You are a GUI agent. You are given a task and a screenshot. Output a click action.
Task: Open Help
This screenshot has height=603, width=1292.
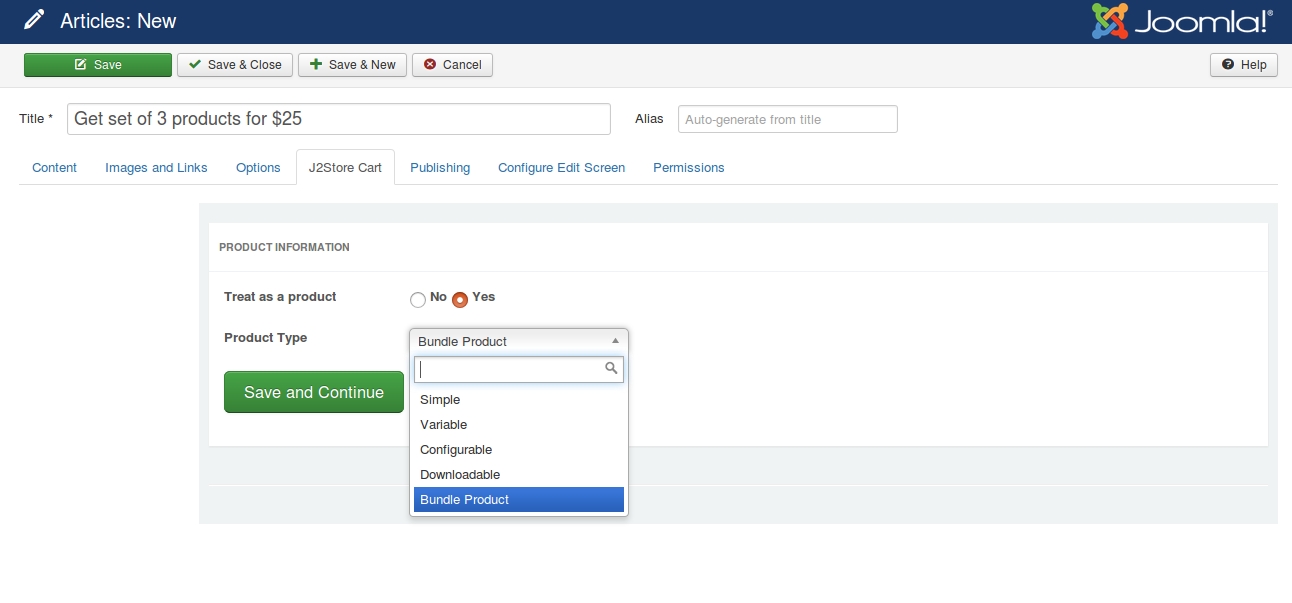[x=1244, y=65]
